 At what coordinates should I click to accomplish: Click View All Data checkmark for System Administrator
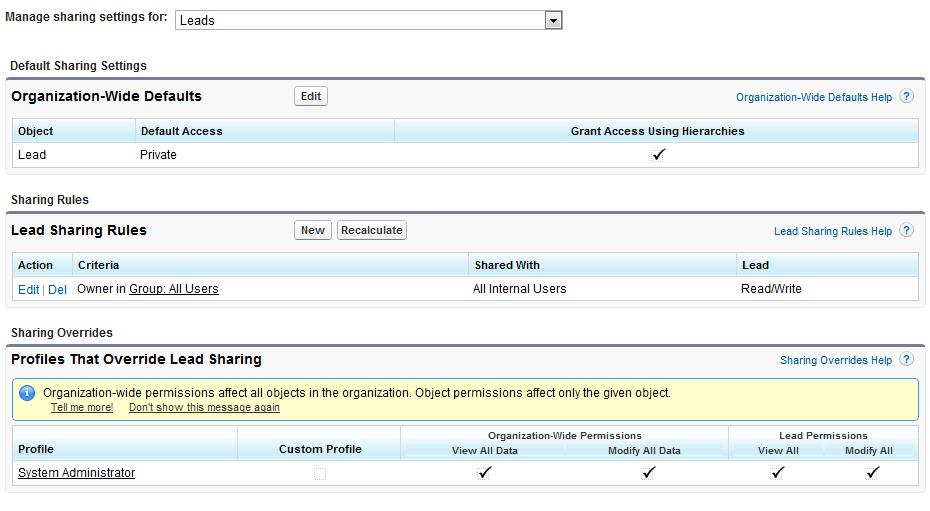click(485, 472)
